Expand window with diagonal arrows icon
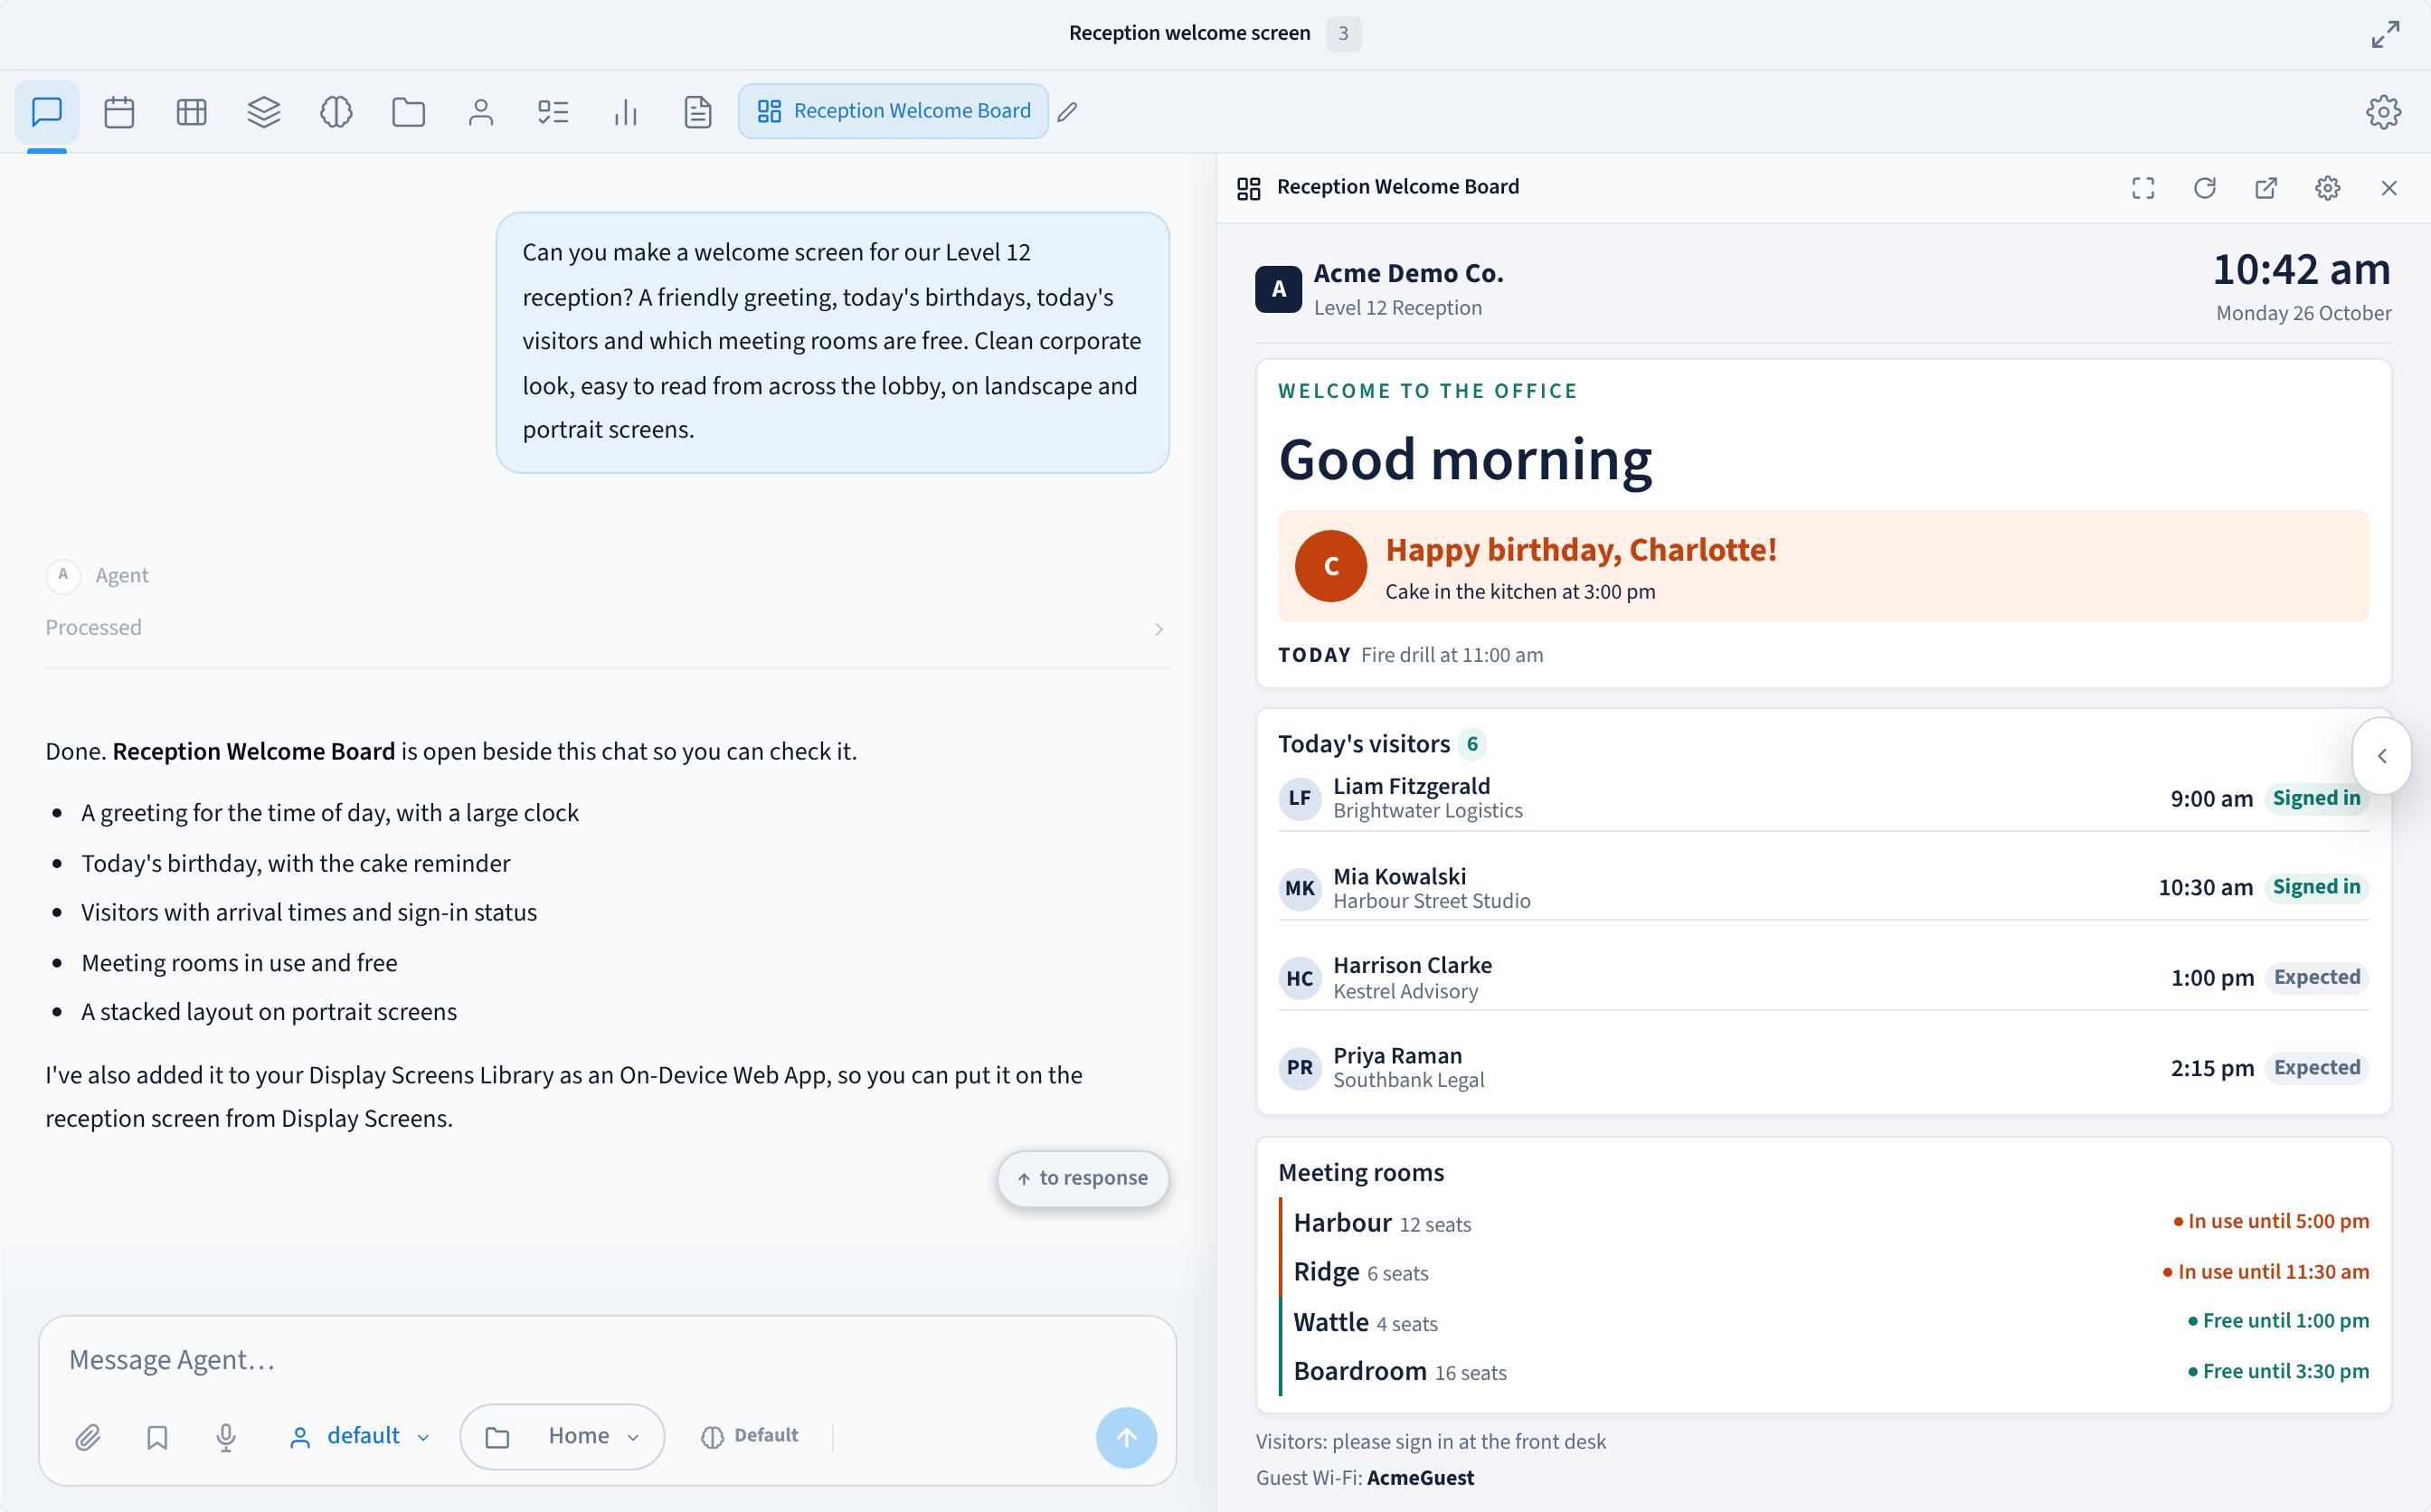 click(2385, 34)
